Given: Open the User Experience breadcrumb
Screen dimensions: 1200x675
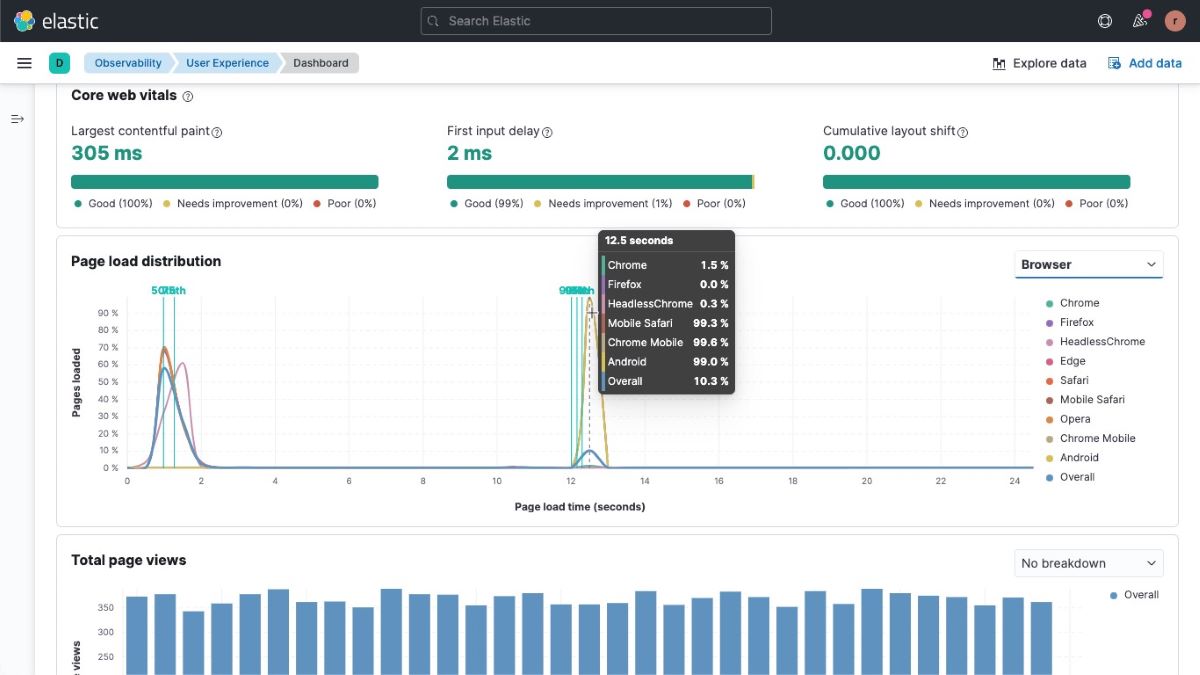Looking at the screenshot, I should (x=226, y=62).
